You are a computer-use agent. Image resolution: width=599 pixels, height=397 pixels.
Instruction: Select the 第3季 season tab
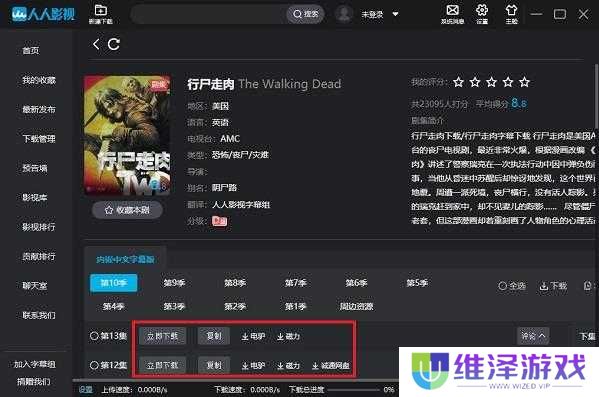(174, 306)
